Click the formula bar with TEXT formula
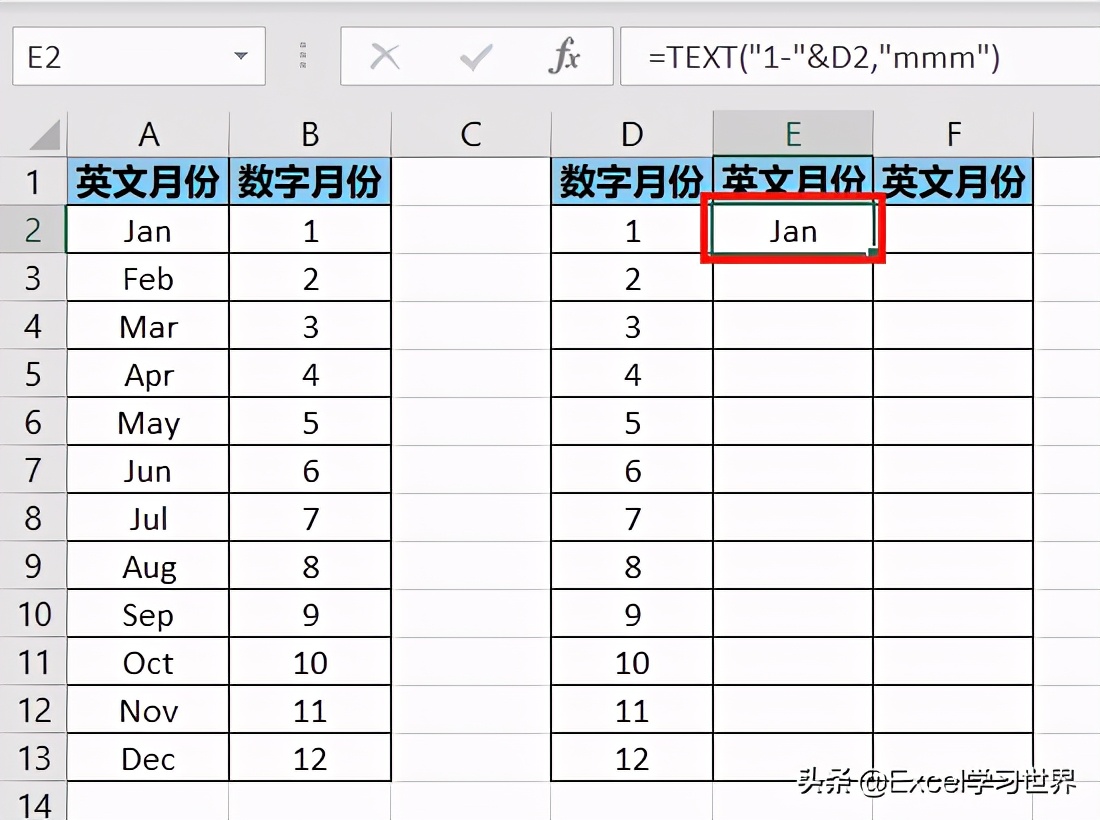This screenshot has height=820, width=1100. point(860,56)
